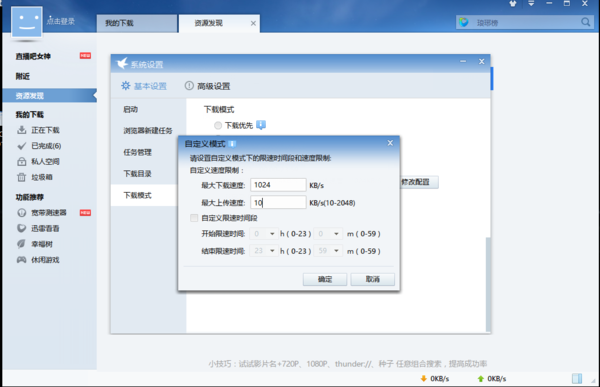Open 直播吧女神 in sidebar

coord(33,56)
